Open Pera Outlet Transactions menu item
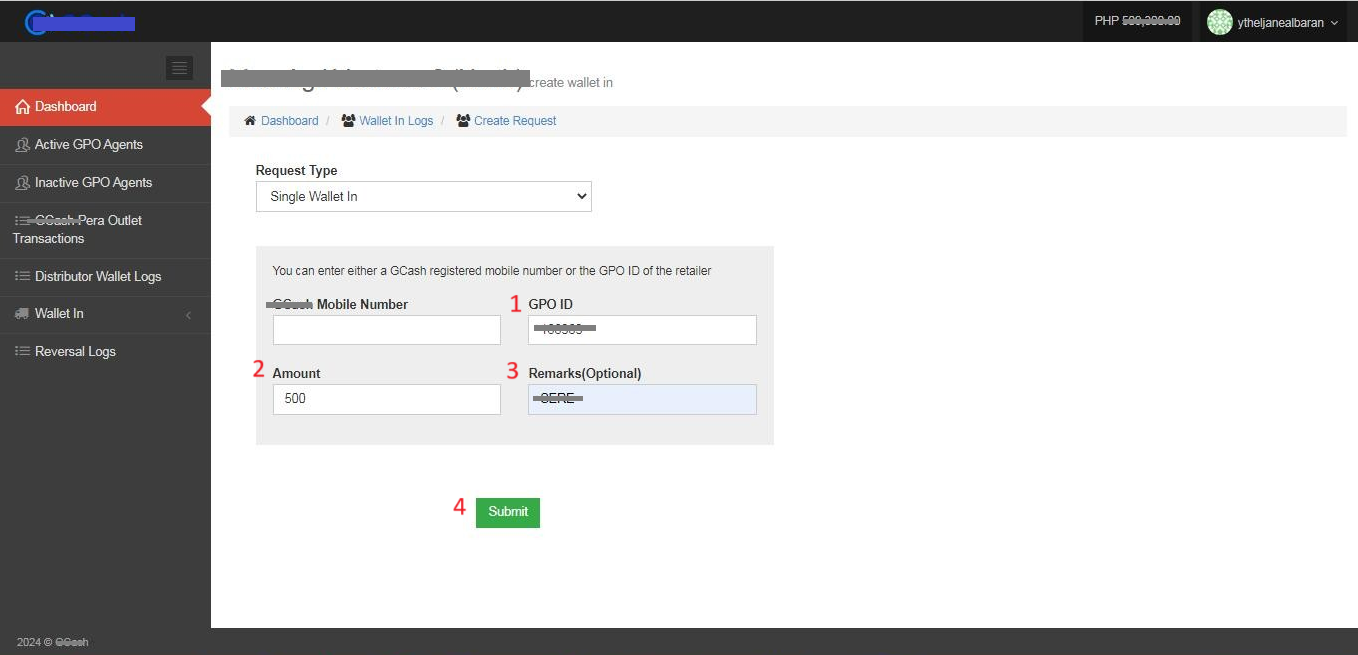The height and width of the screenshot is (655, 1358). (105, 230)
